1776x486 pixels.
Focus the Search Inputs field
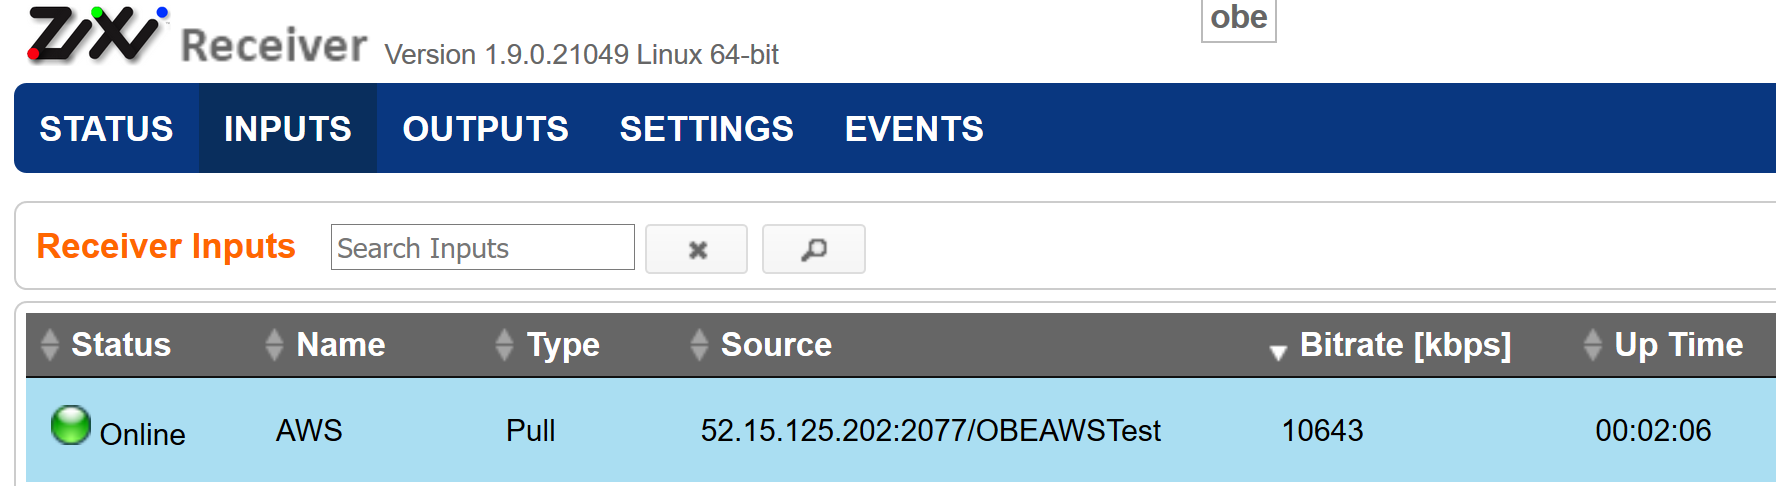pyautogui.click(x=483, y=247)
